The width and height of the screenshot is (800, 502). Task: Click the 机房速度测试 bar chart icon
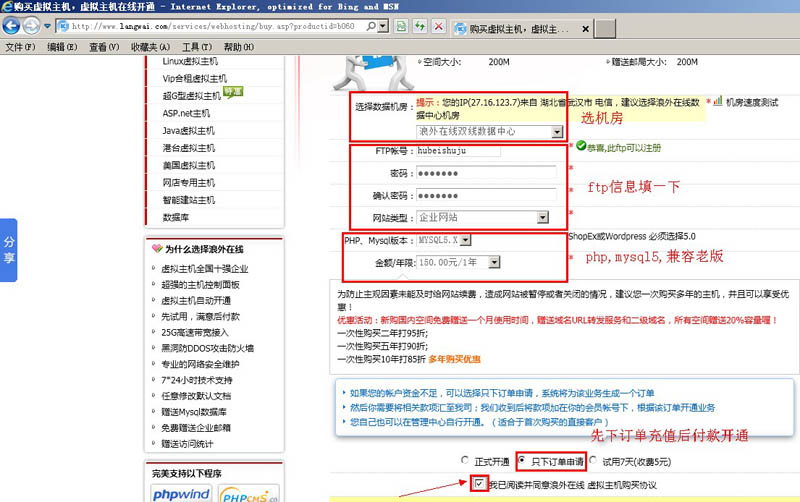pyautogui.click(x=717, y=101)
